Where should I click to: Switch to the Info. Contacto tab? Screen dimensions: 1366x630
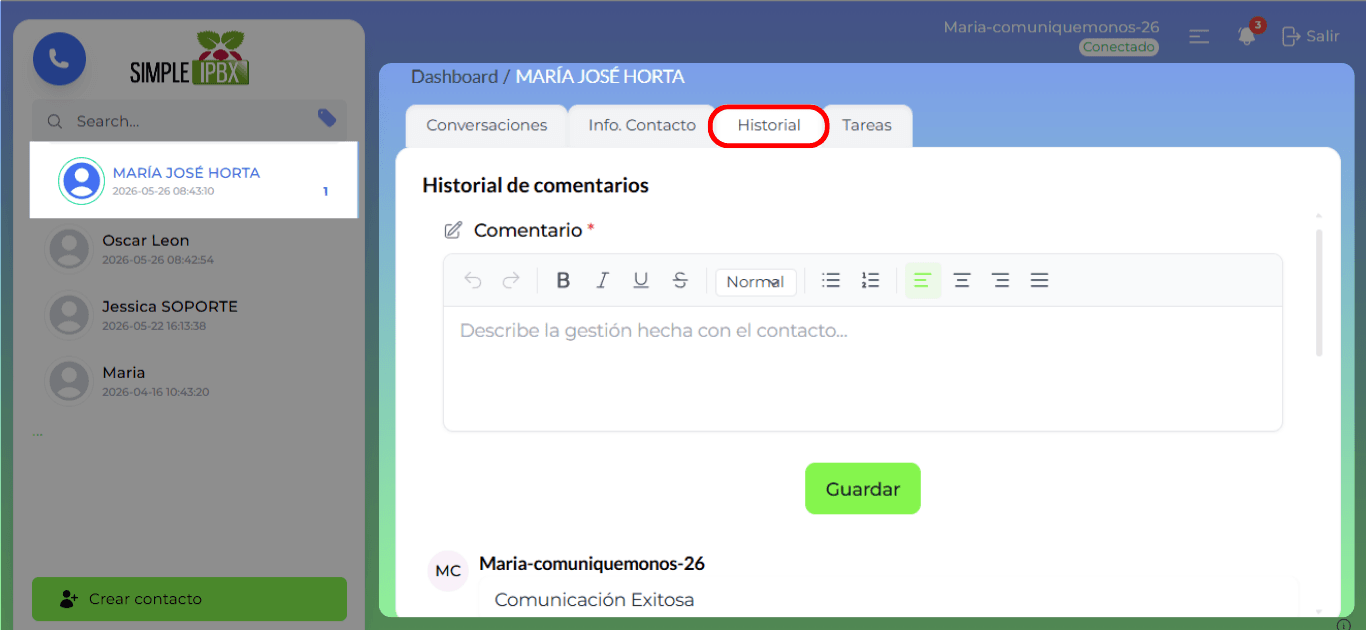642,126
